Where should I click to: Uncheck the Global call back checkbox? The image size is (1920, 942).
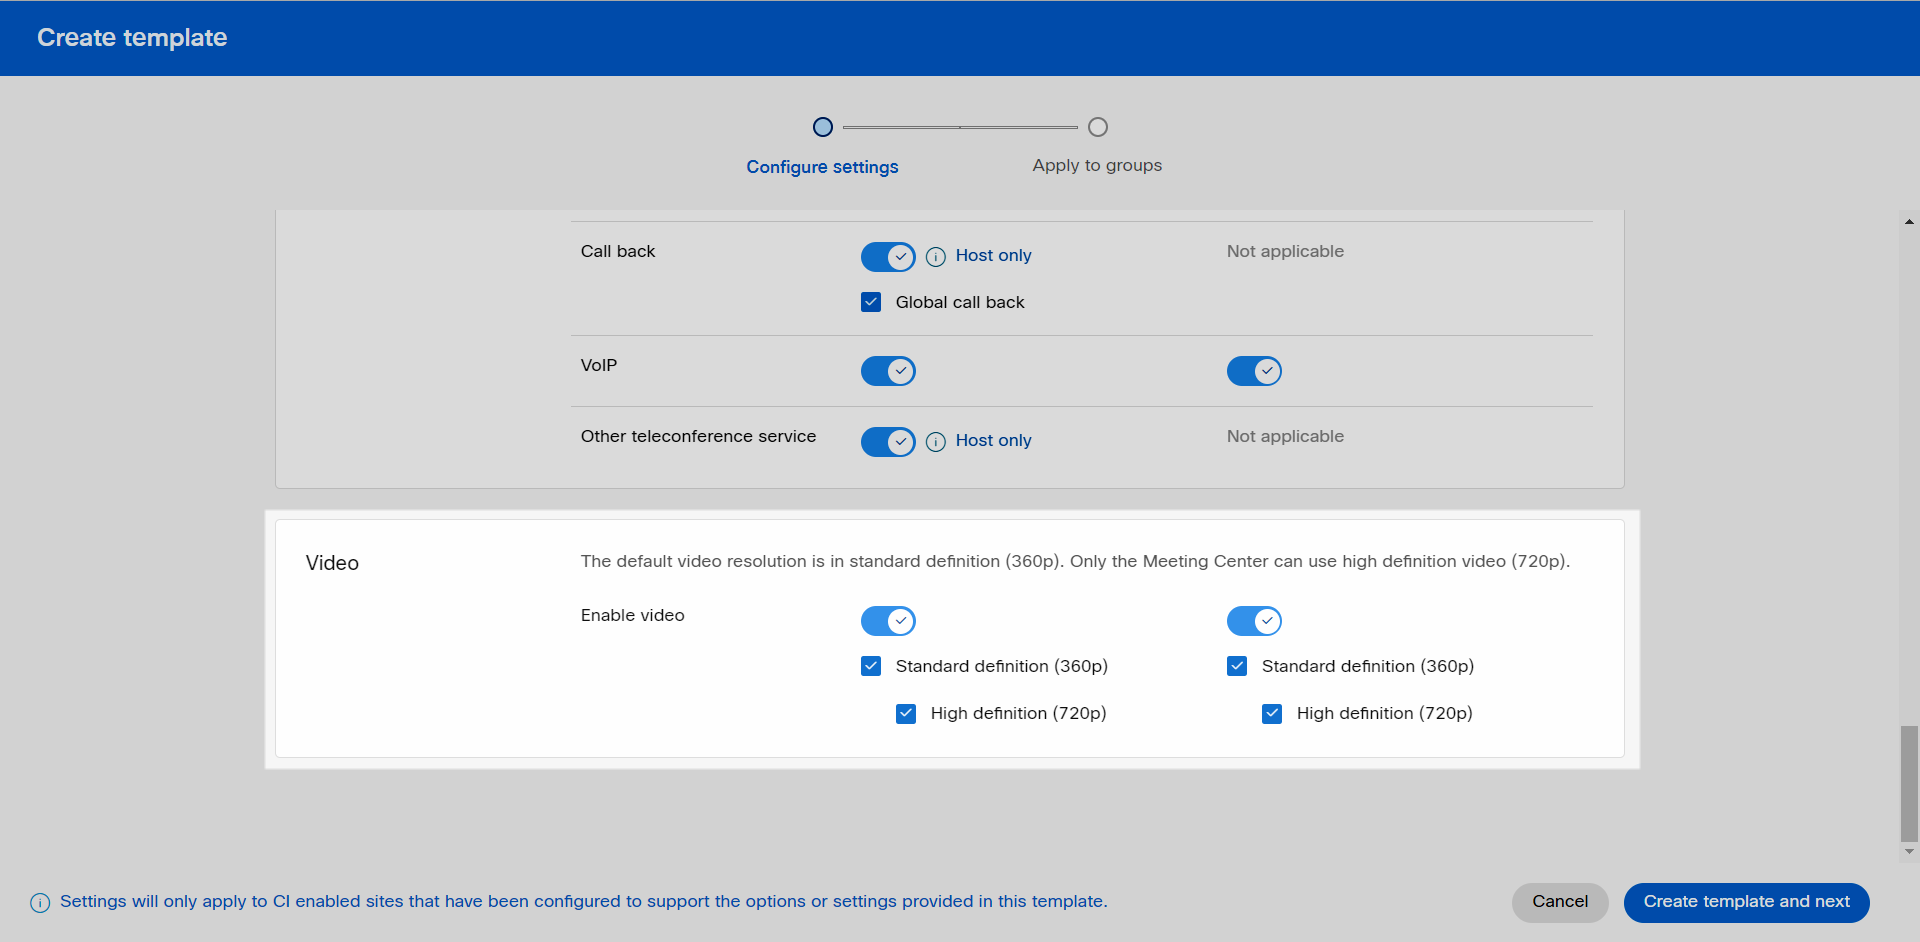(x=871, y=302)
